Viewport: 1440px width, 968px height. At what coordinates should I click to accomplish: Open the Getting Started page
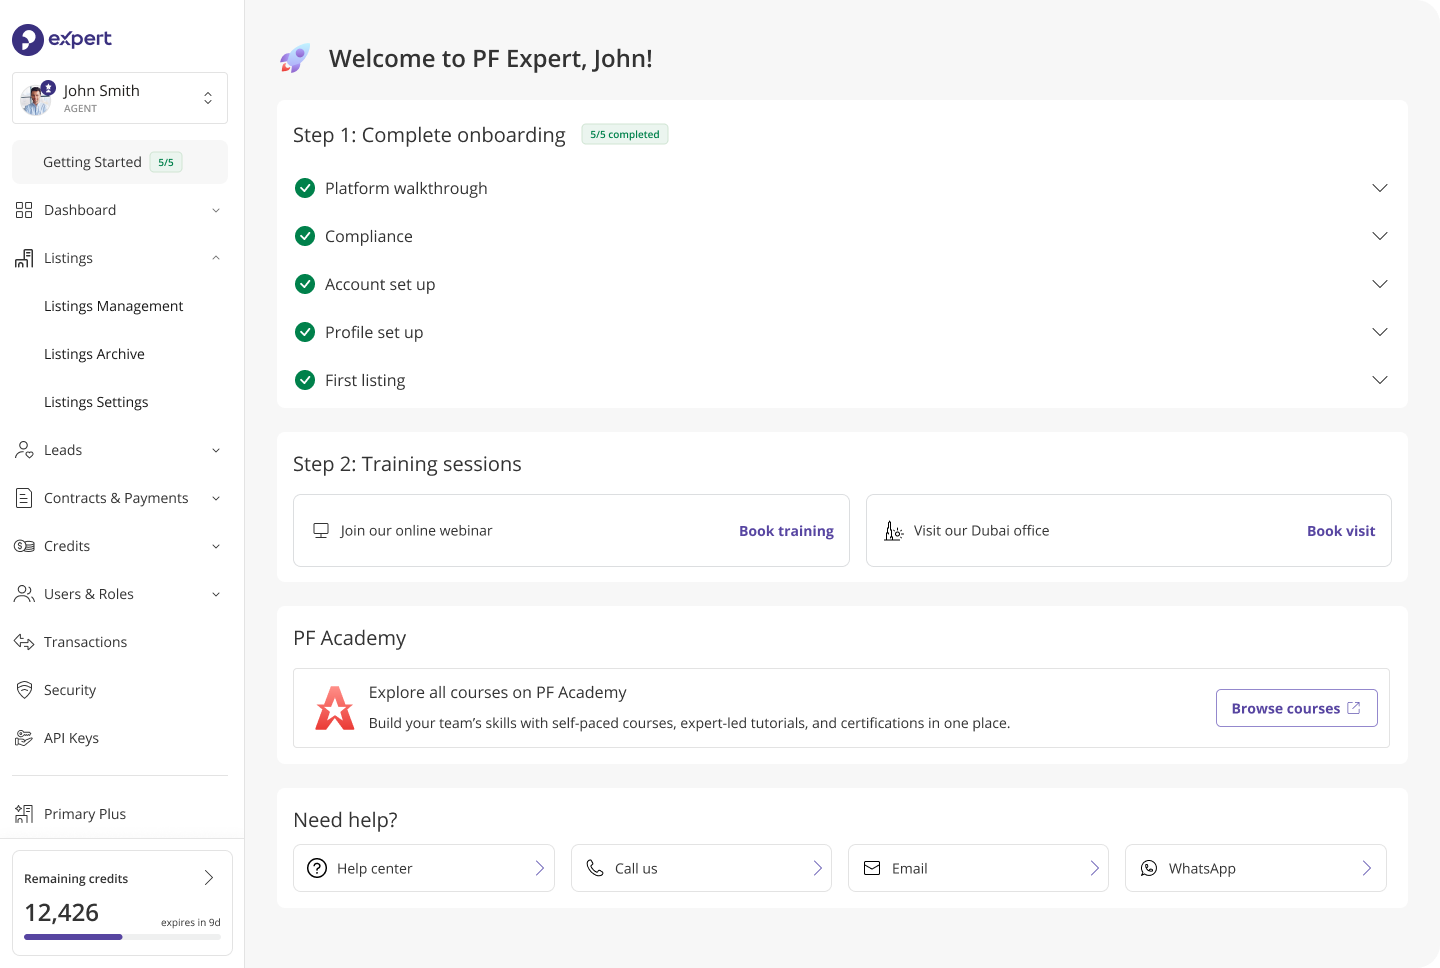[x=120, y=162]
